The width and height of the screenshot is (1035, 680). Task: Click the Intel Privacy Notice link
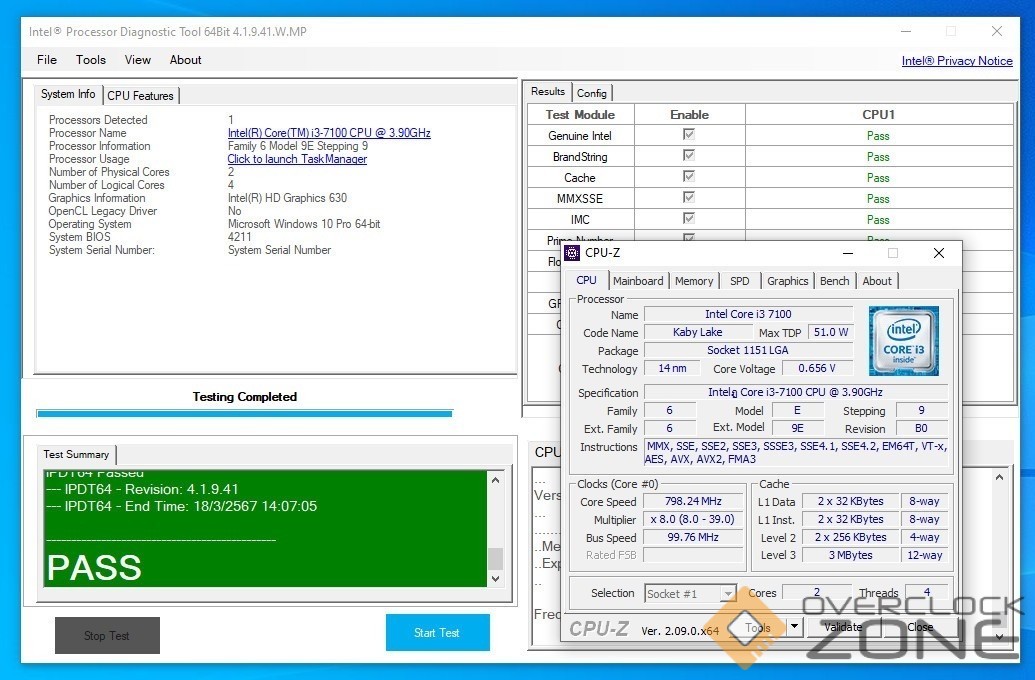pyautogui.click(x=957, y=61)
